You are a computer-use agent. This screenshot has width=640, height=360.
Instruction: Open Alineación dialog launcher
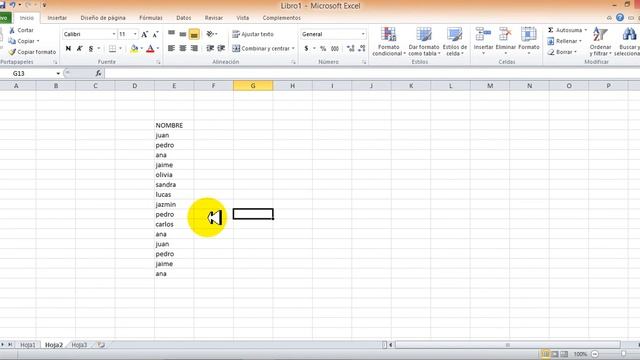coord(293,62)
